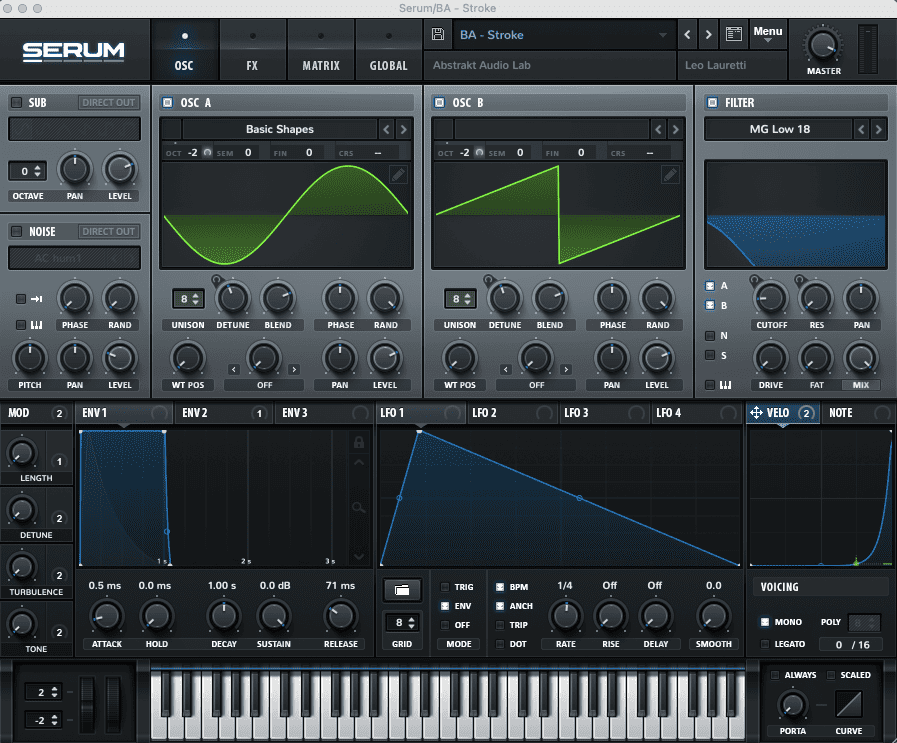Select next filter type after MG Low 18

pyautogui.click(x=879, y=129)
